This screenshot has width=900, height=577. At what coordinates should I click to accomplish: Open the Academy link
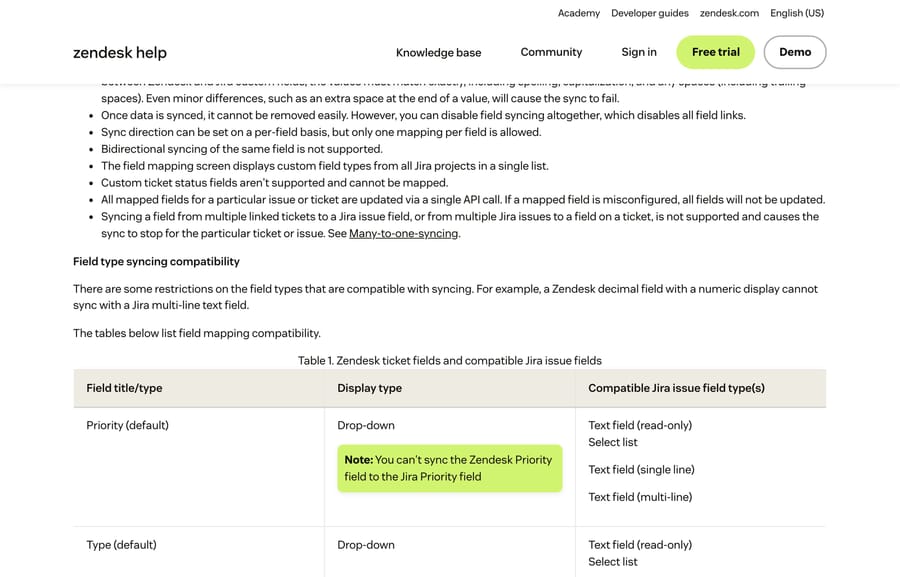click(x=579, y=13)
